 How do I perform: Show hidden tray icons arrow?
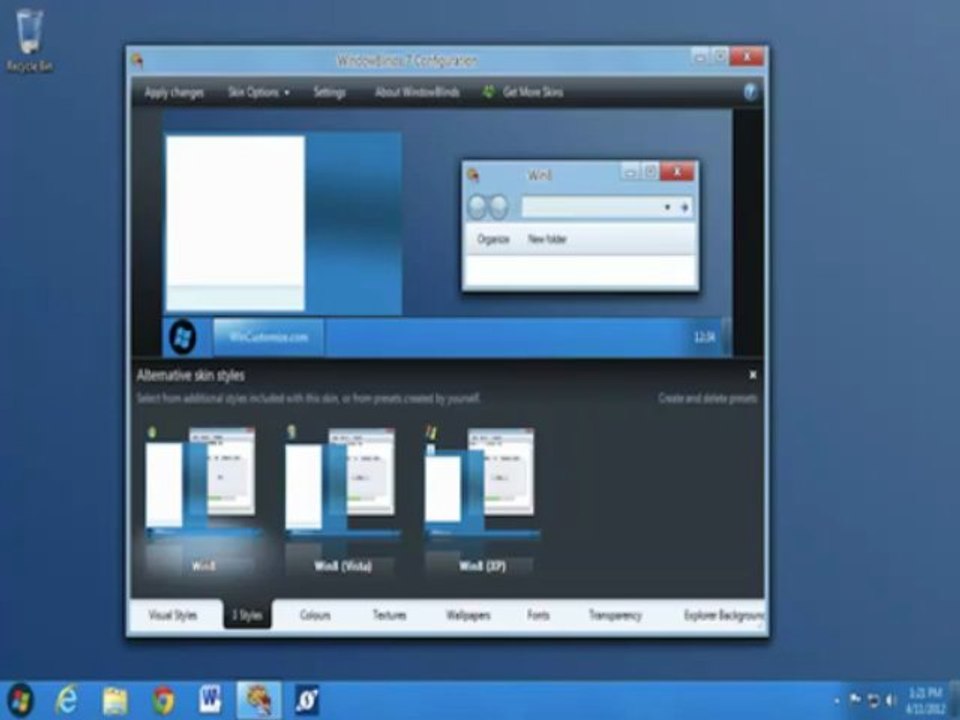(x=837, y=700)
